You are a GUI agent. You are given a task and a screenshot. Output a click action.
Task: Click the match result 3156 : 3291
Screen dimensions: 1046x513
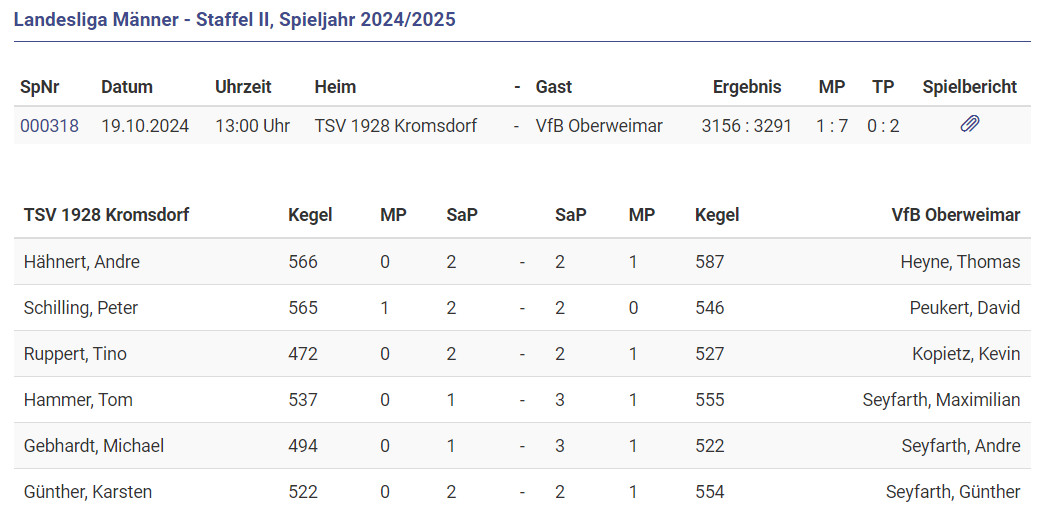746,126
